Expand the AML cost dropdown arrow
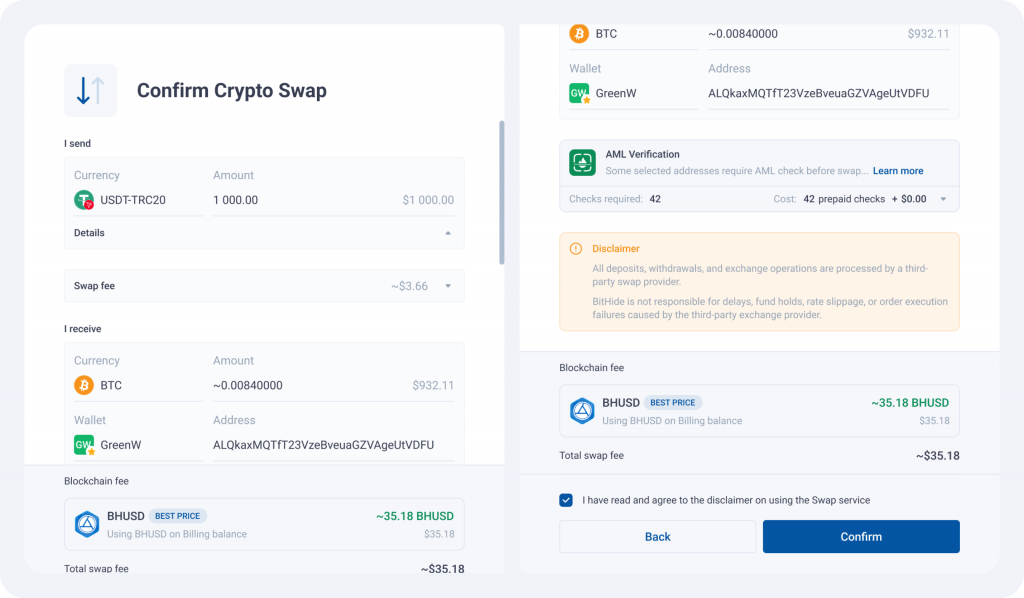This screenshot has height=598, width=1024. (x=942, y=199)
